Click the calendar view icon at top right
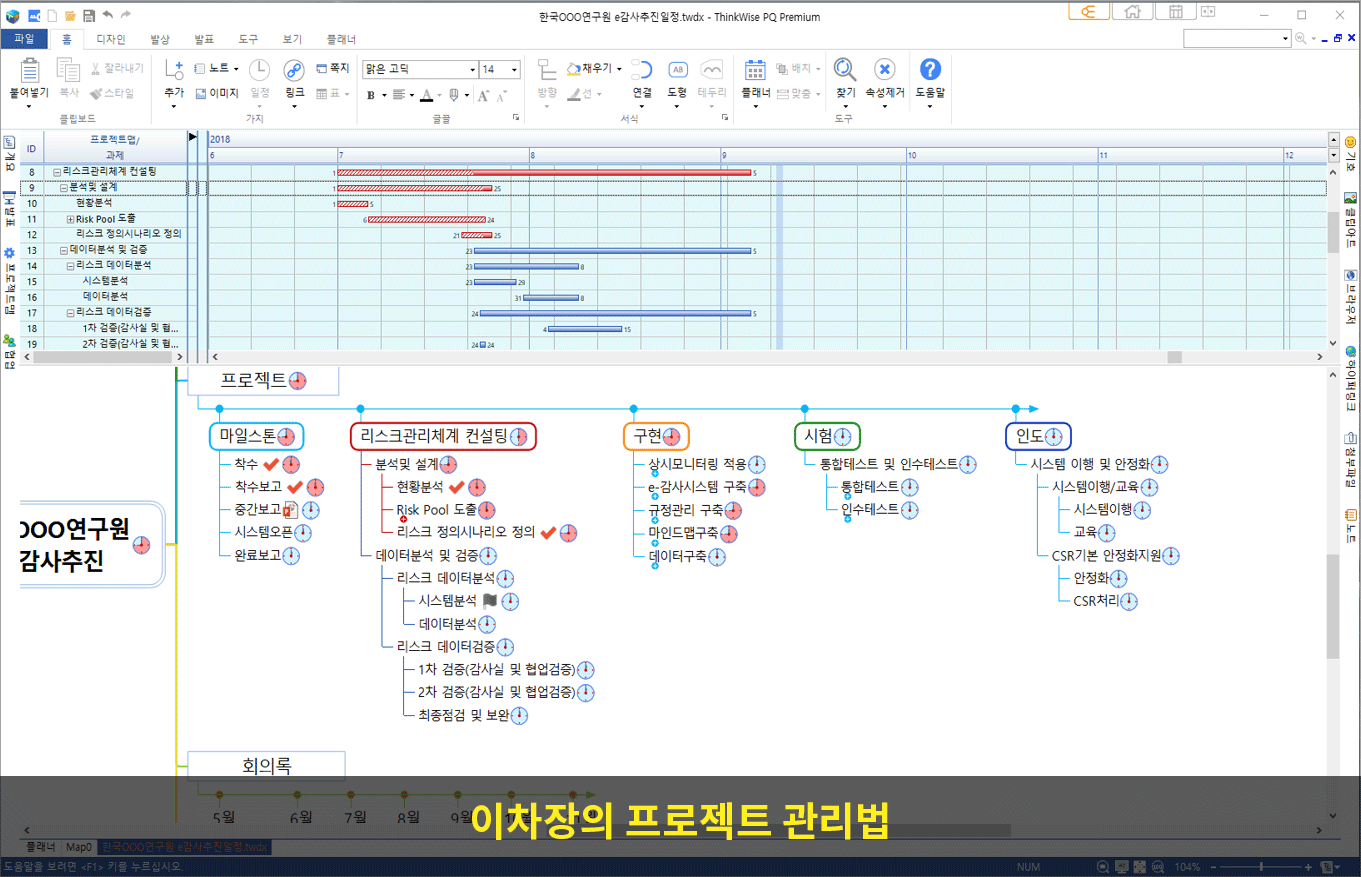The image size is (1361, 877). [x=1176, y=12]
